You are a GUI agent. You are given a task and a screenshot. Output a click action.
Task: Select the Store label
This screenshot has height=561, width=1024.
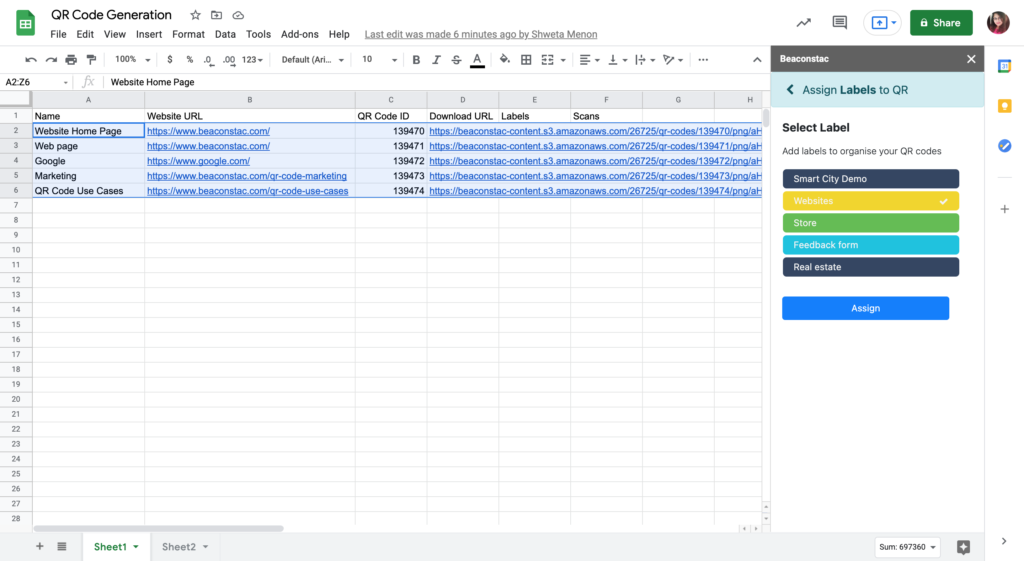point(871,223)
